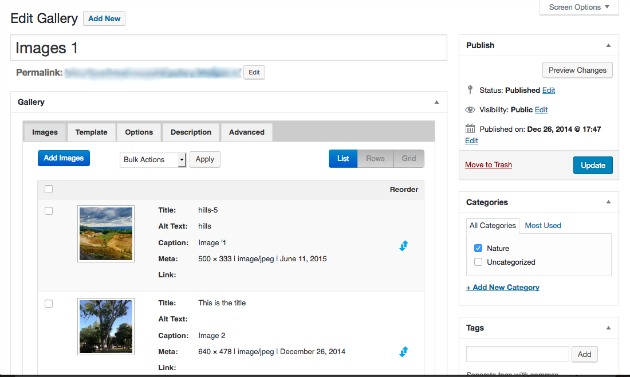
Task: Open the Advanced tab
Action: pos(247,132)
